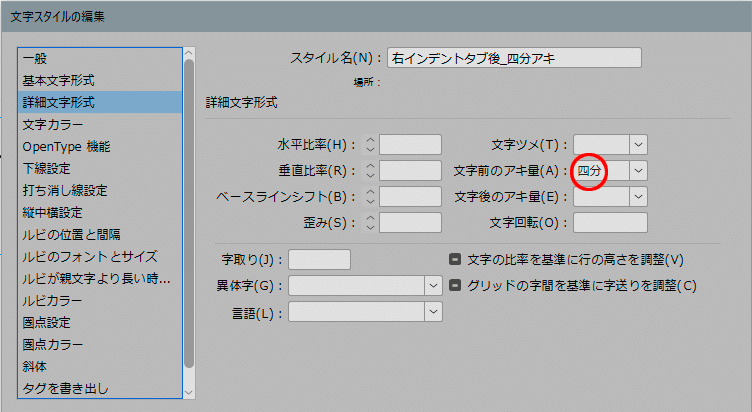Open the 文字カラー category
The width and height of the screenshot is (752, 412).
pyautogui.click(x=100, y=124)
